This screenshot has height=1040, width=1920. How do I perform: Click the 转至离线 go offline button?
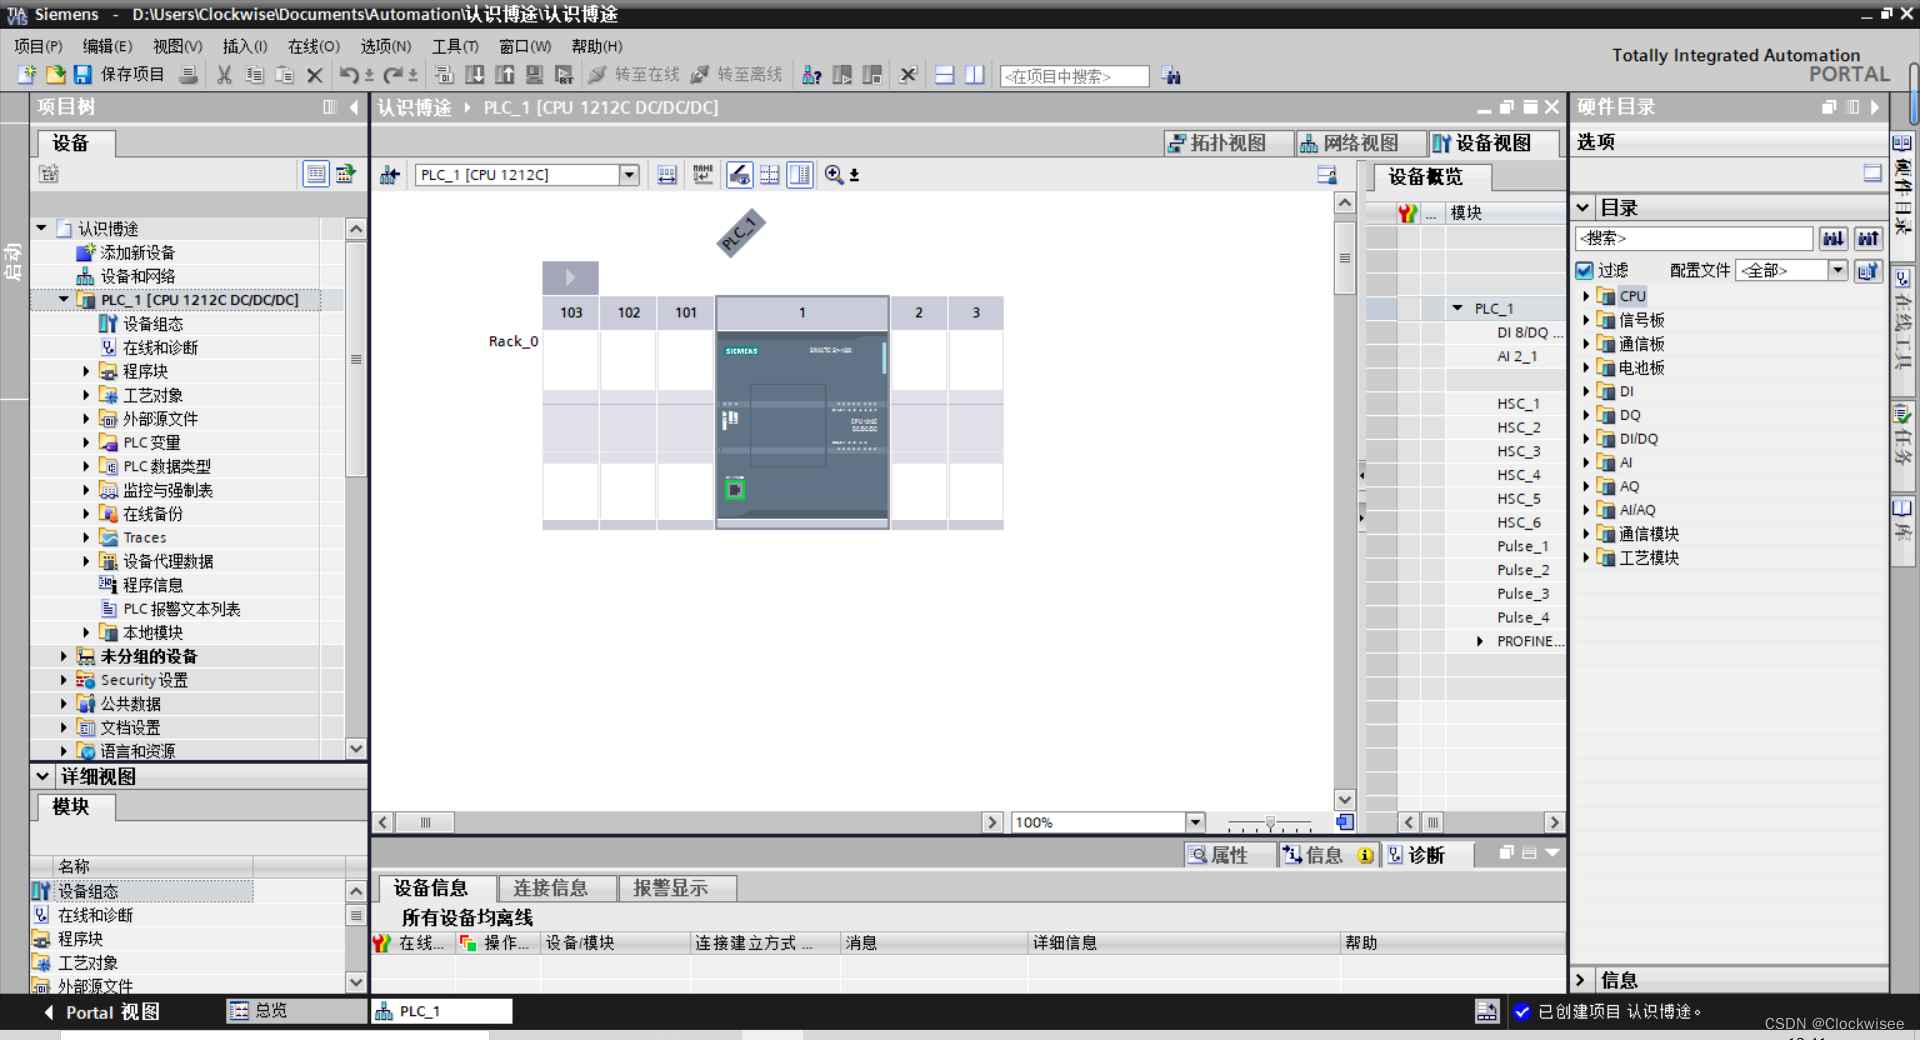[737, 75]
